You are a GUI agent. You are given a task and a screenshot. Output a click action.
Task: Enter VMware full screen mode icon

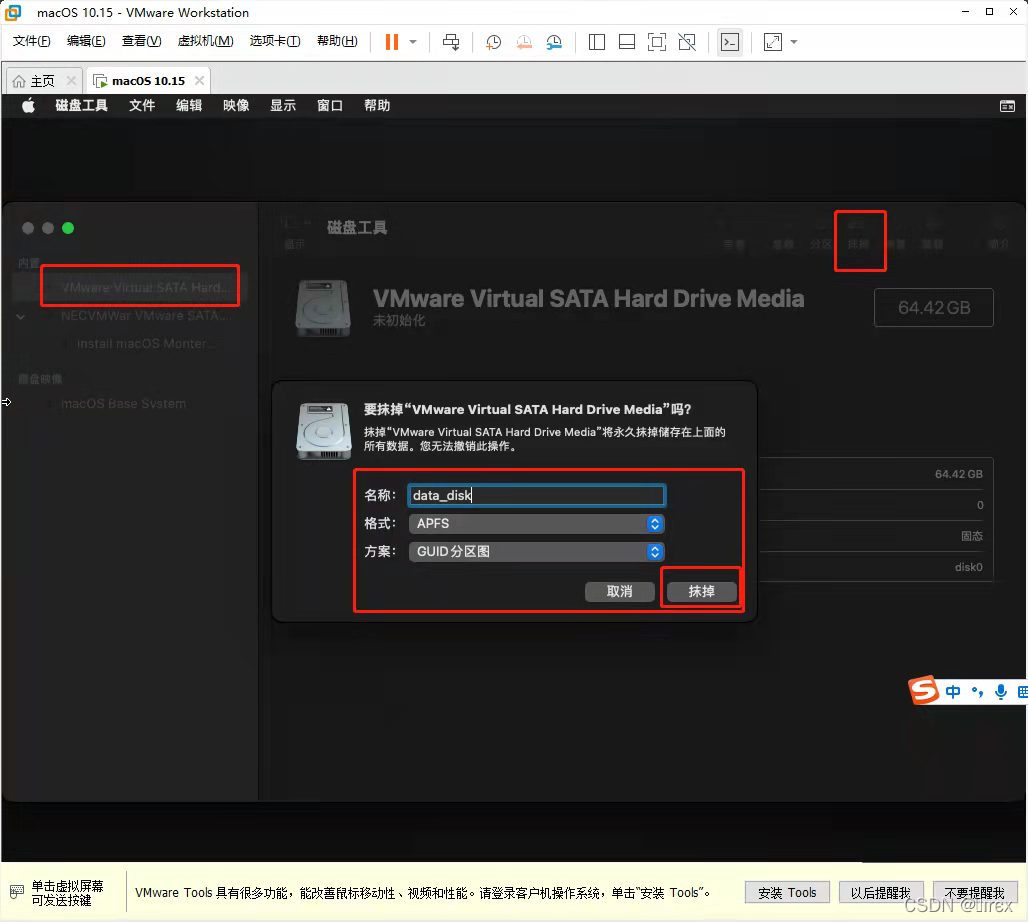coord(656,42)
